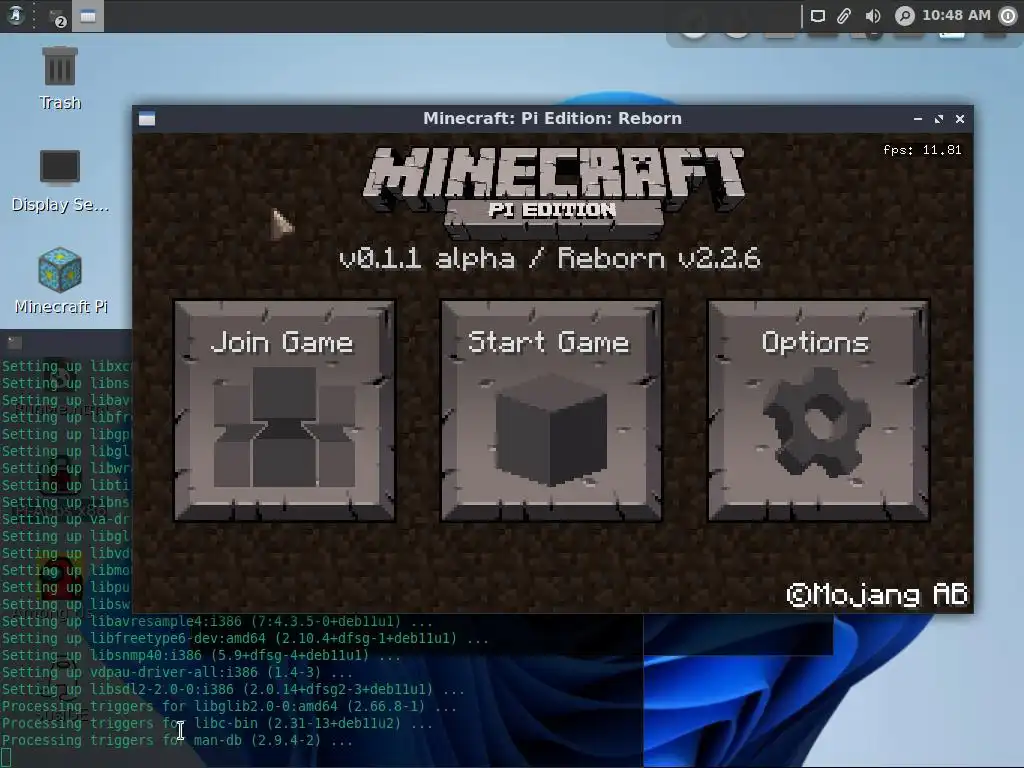Select the Minecraft window taskbar button

click(88, 16)
